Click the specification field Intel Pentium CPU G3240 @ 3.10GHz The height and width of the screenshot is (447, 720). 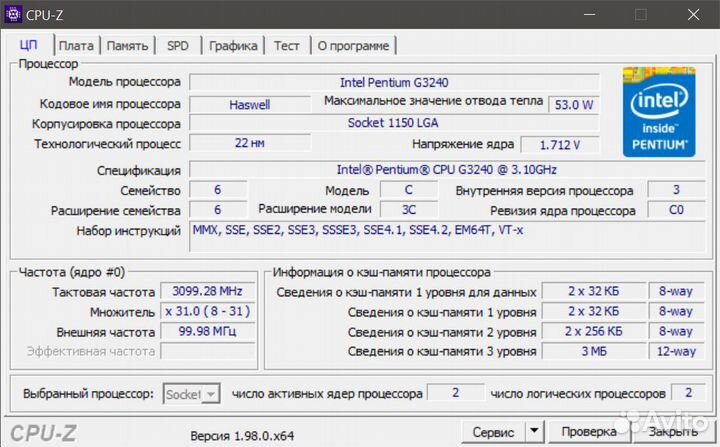tap(447, 170)
